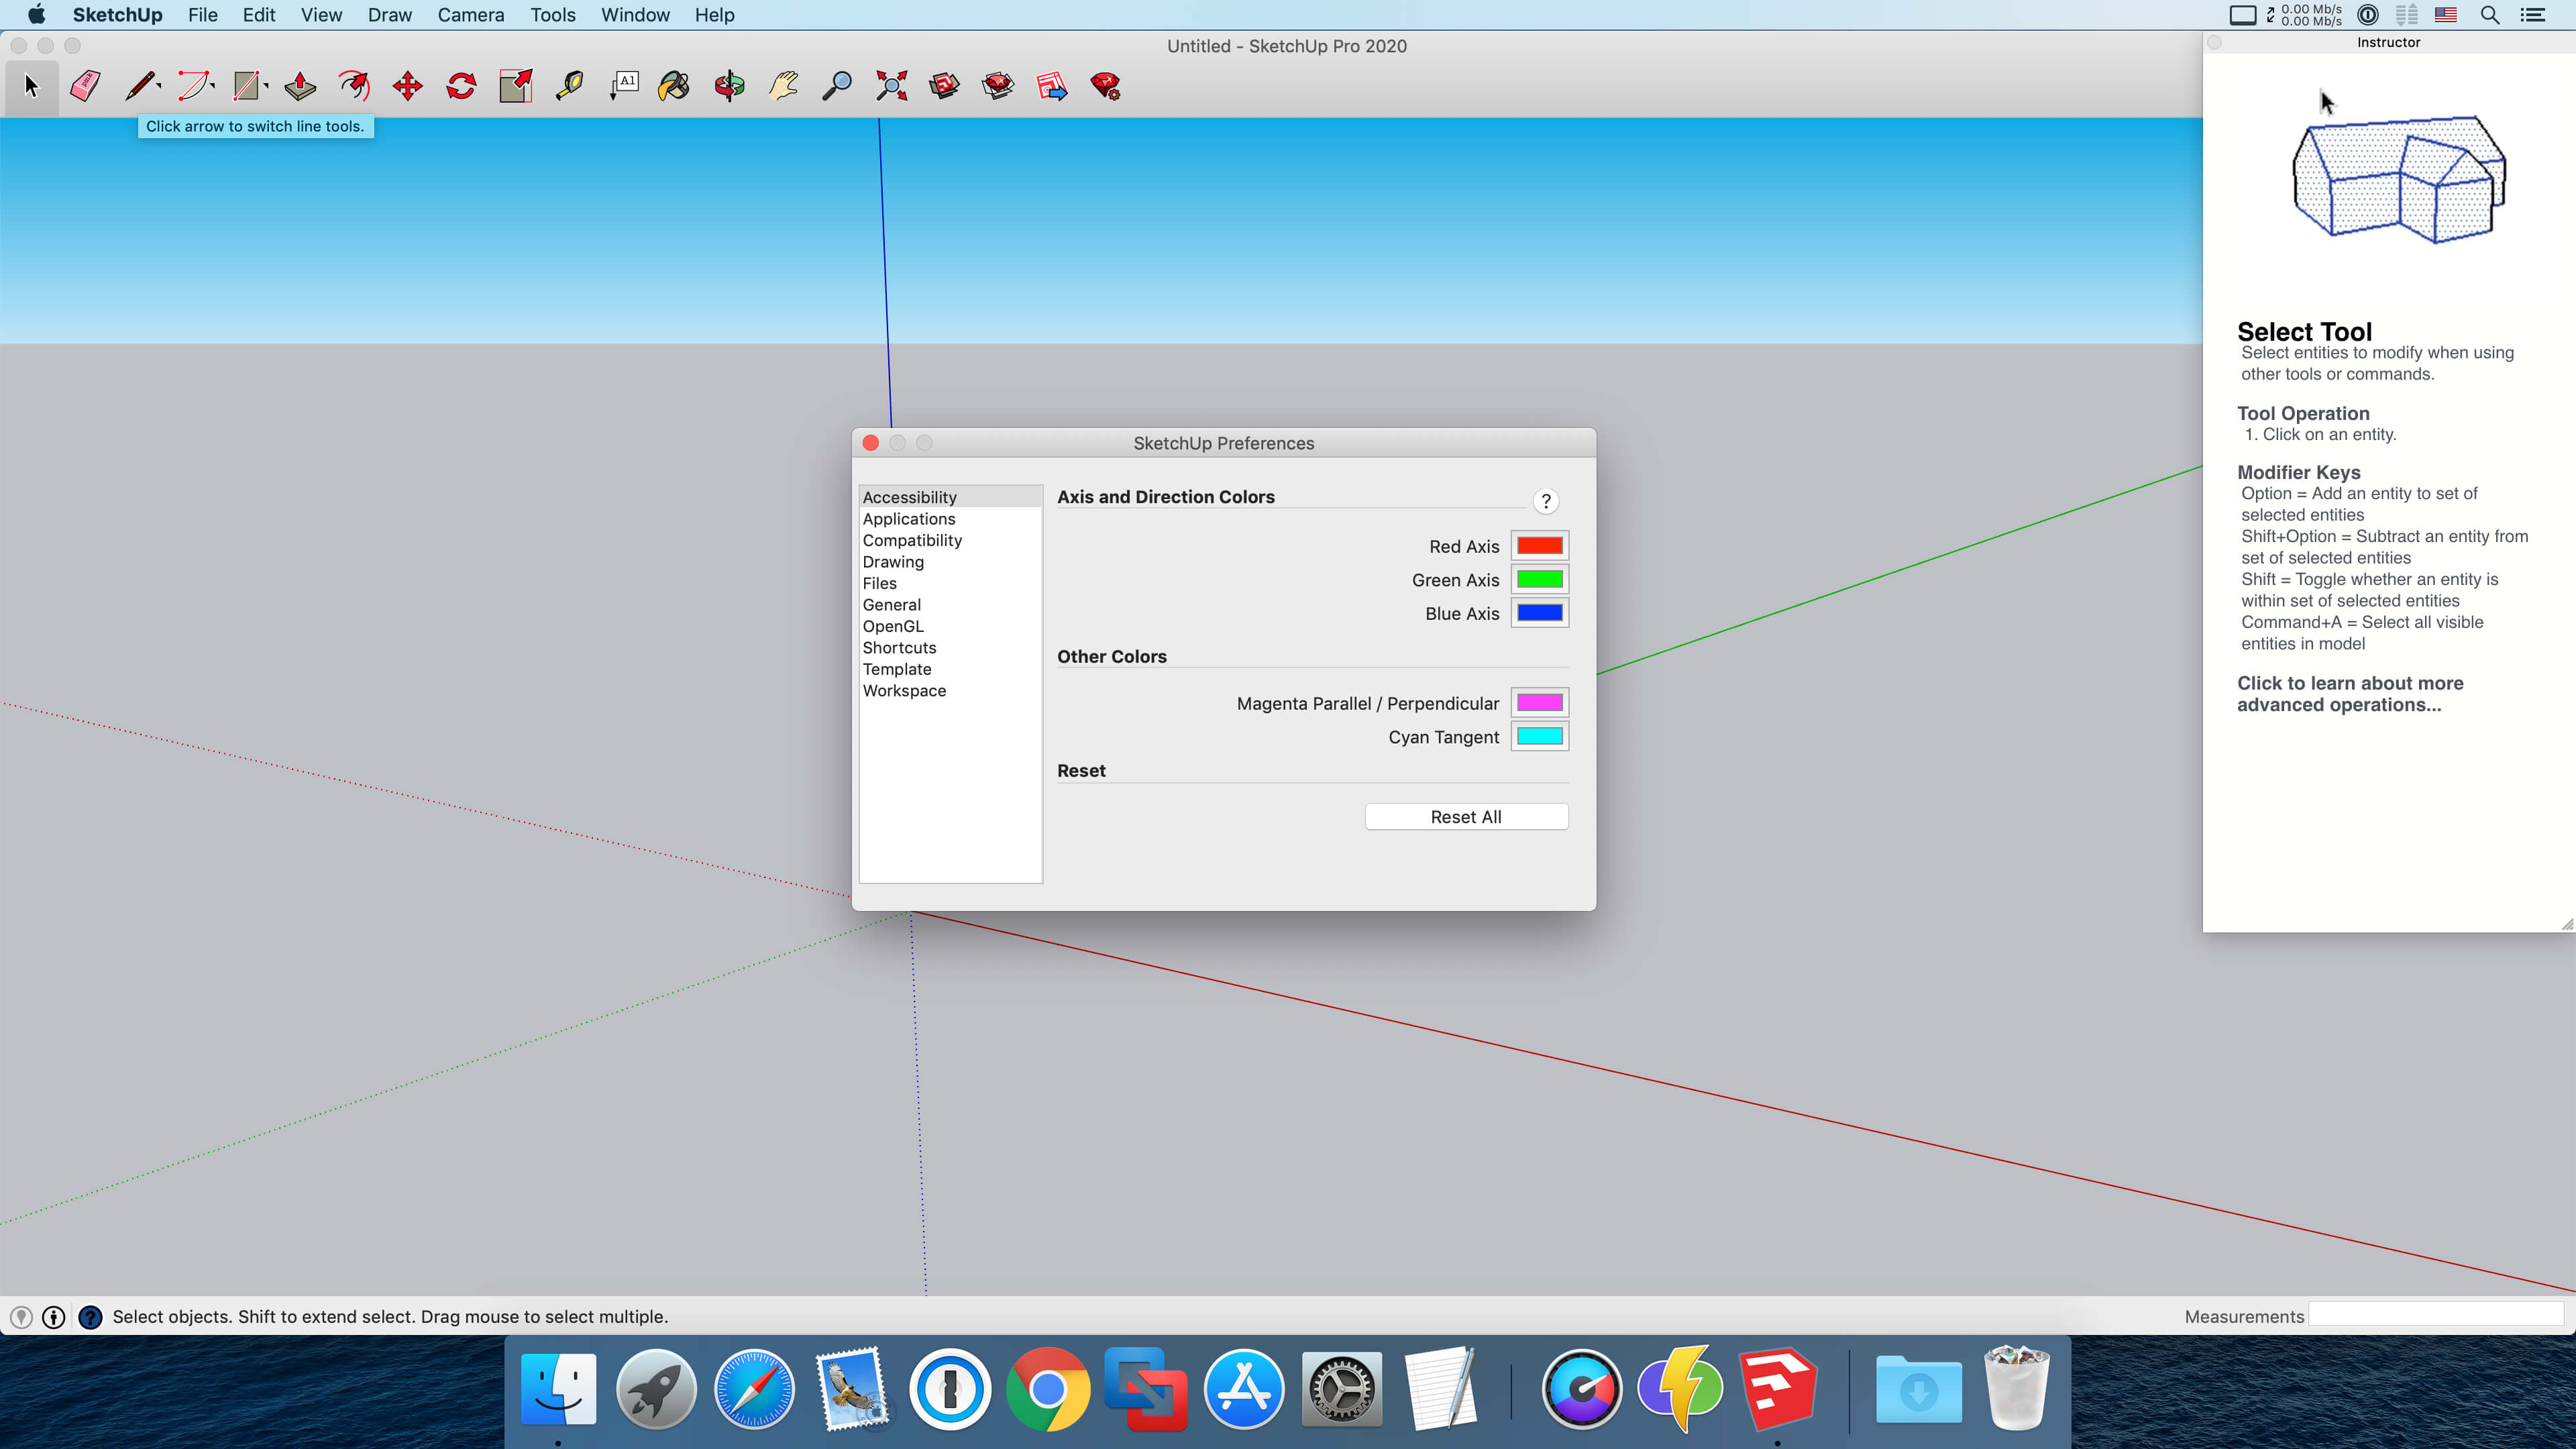Screen dimensions: 2576x1449
Task: Select Workspace in the preferences list
Action: (x=950, y=691)
